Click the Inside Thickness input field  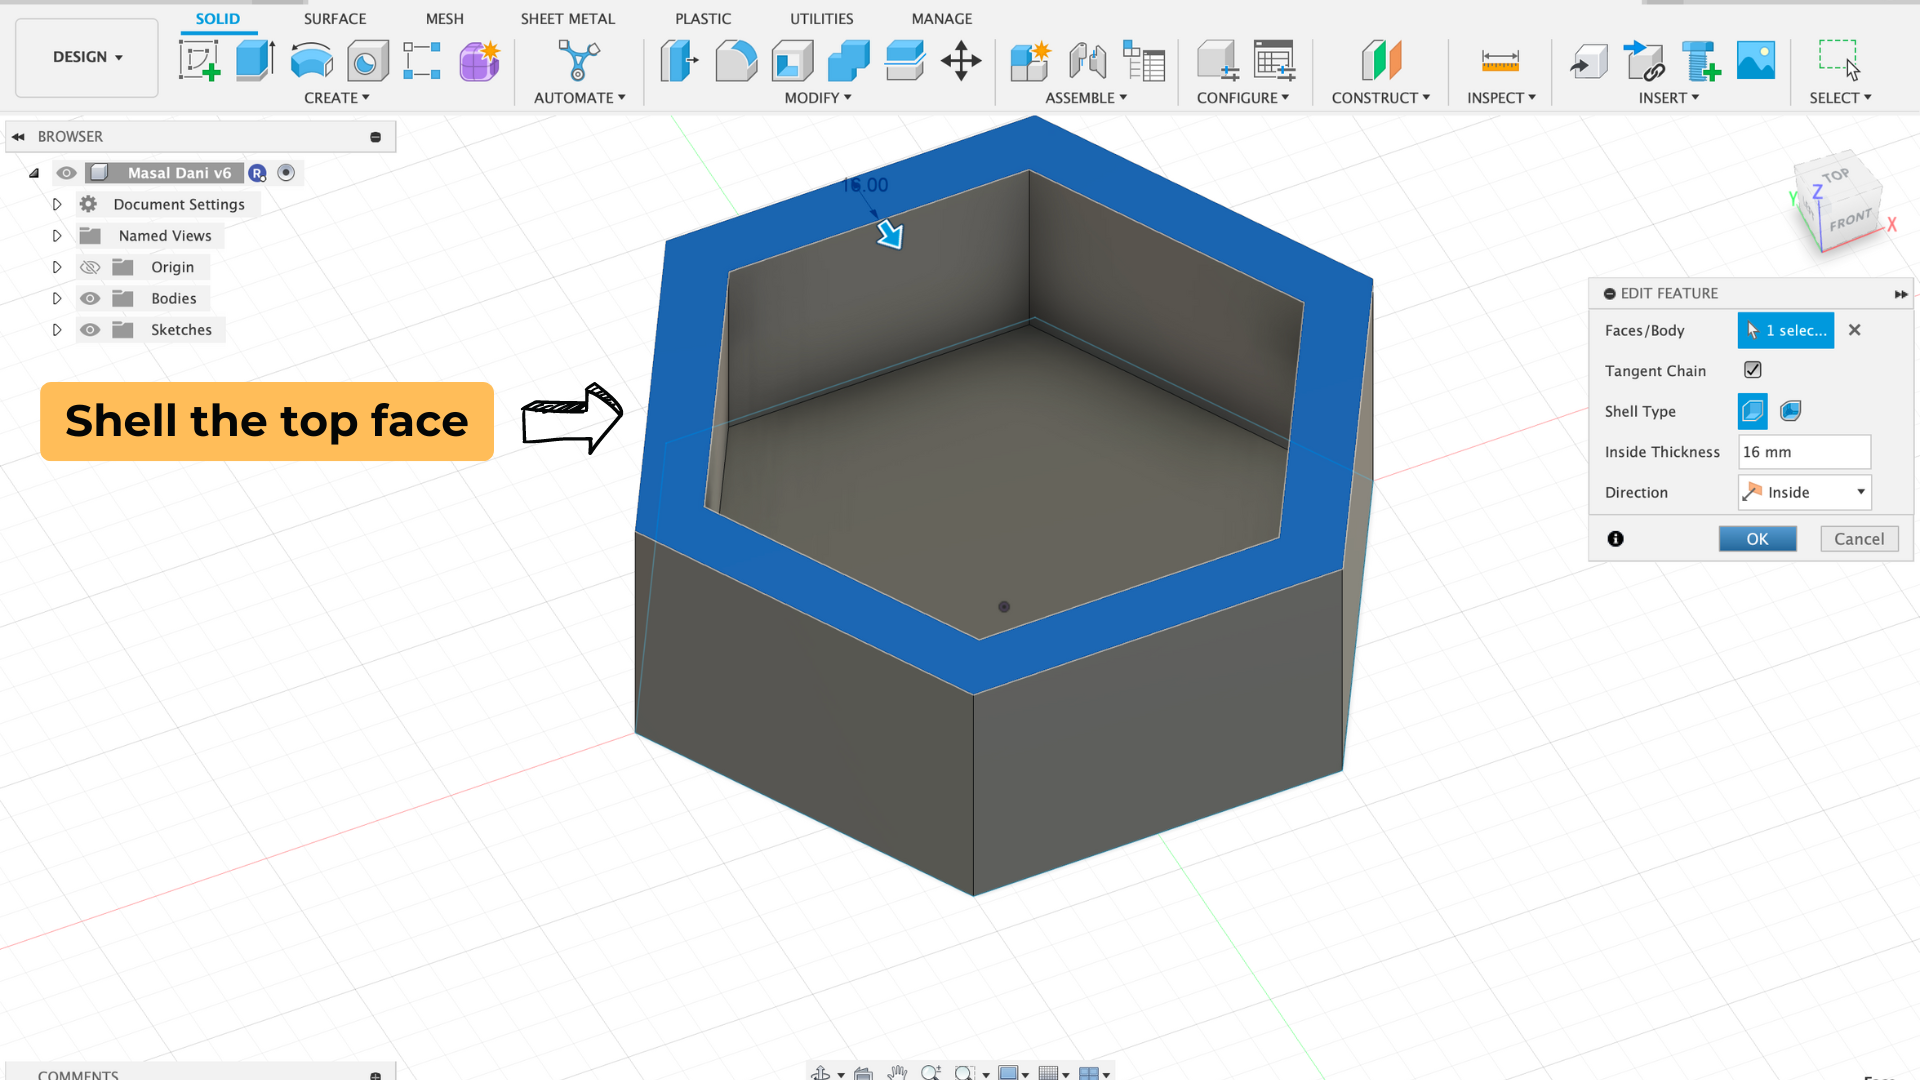[x=1803, y=452]
